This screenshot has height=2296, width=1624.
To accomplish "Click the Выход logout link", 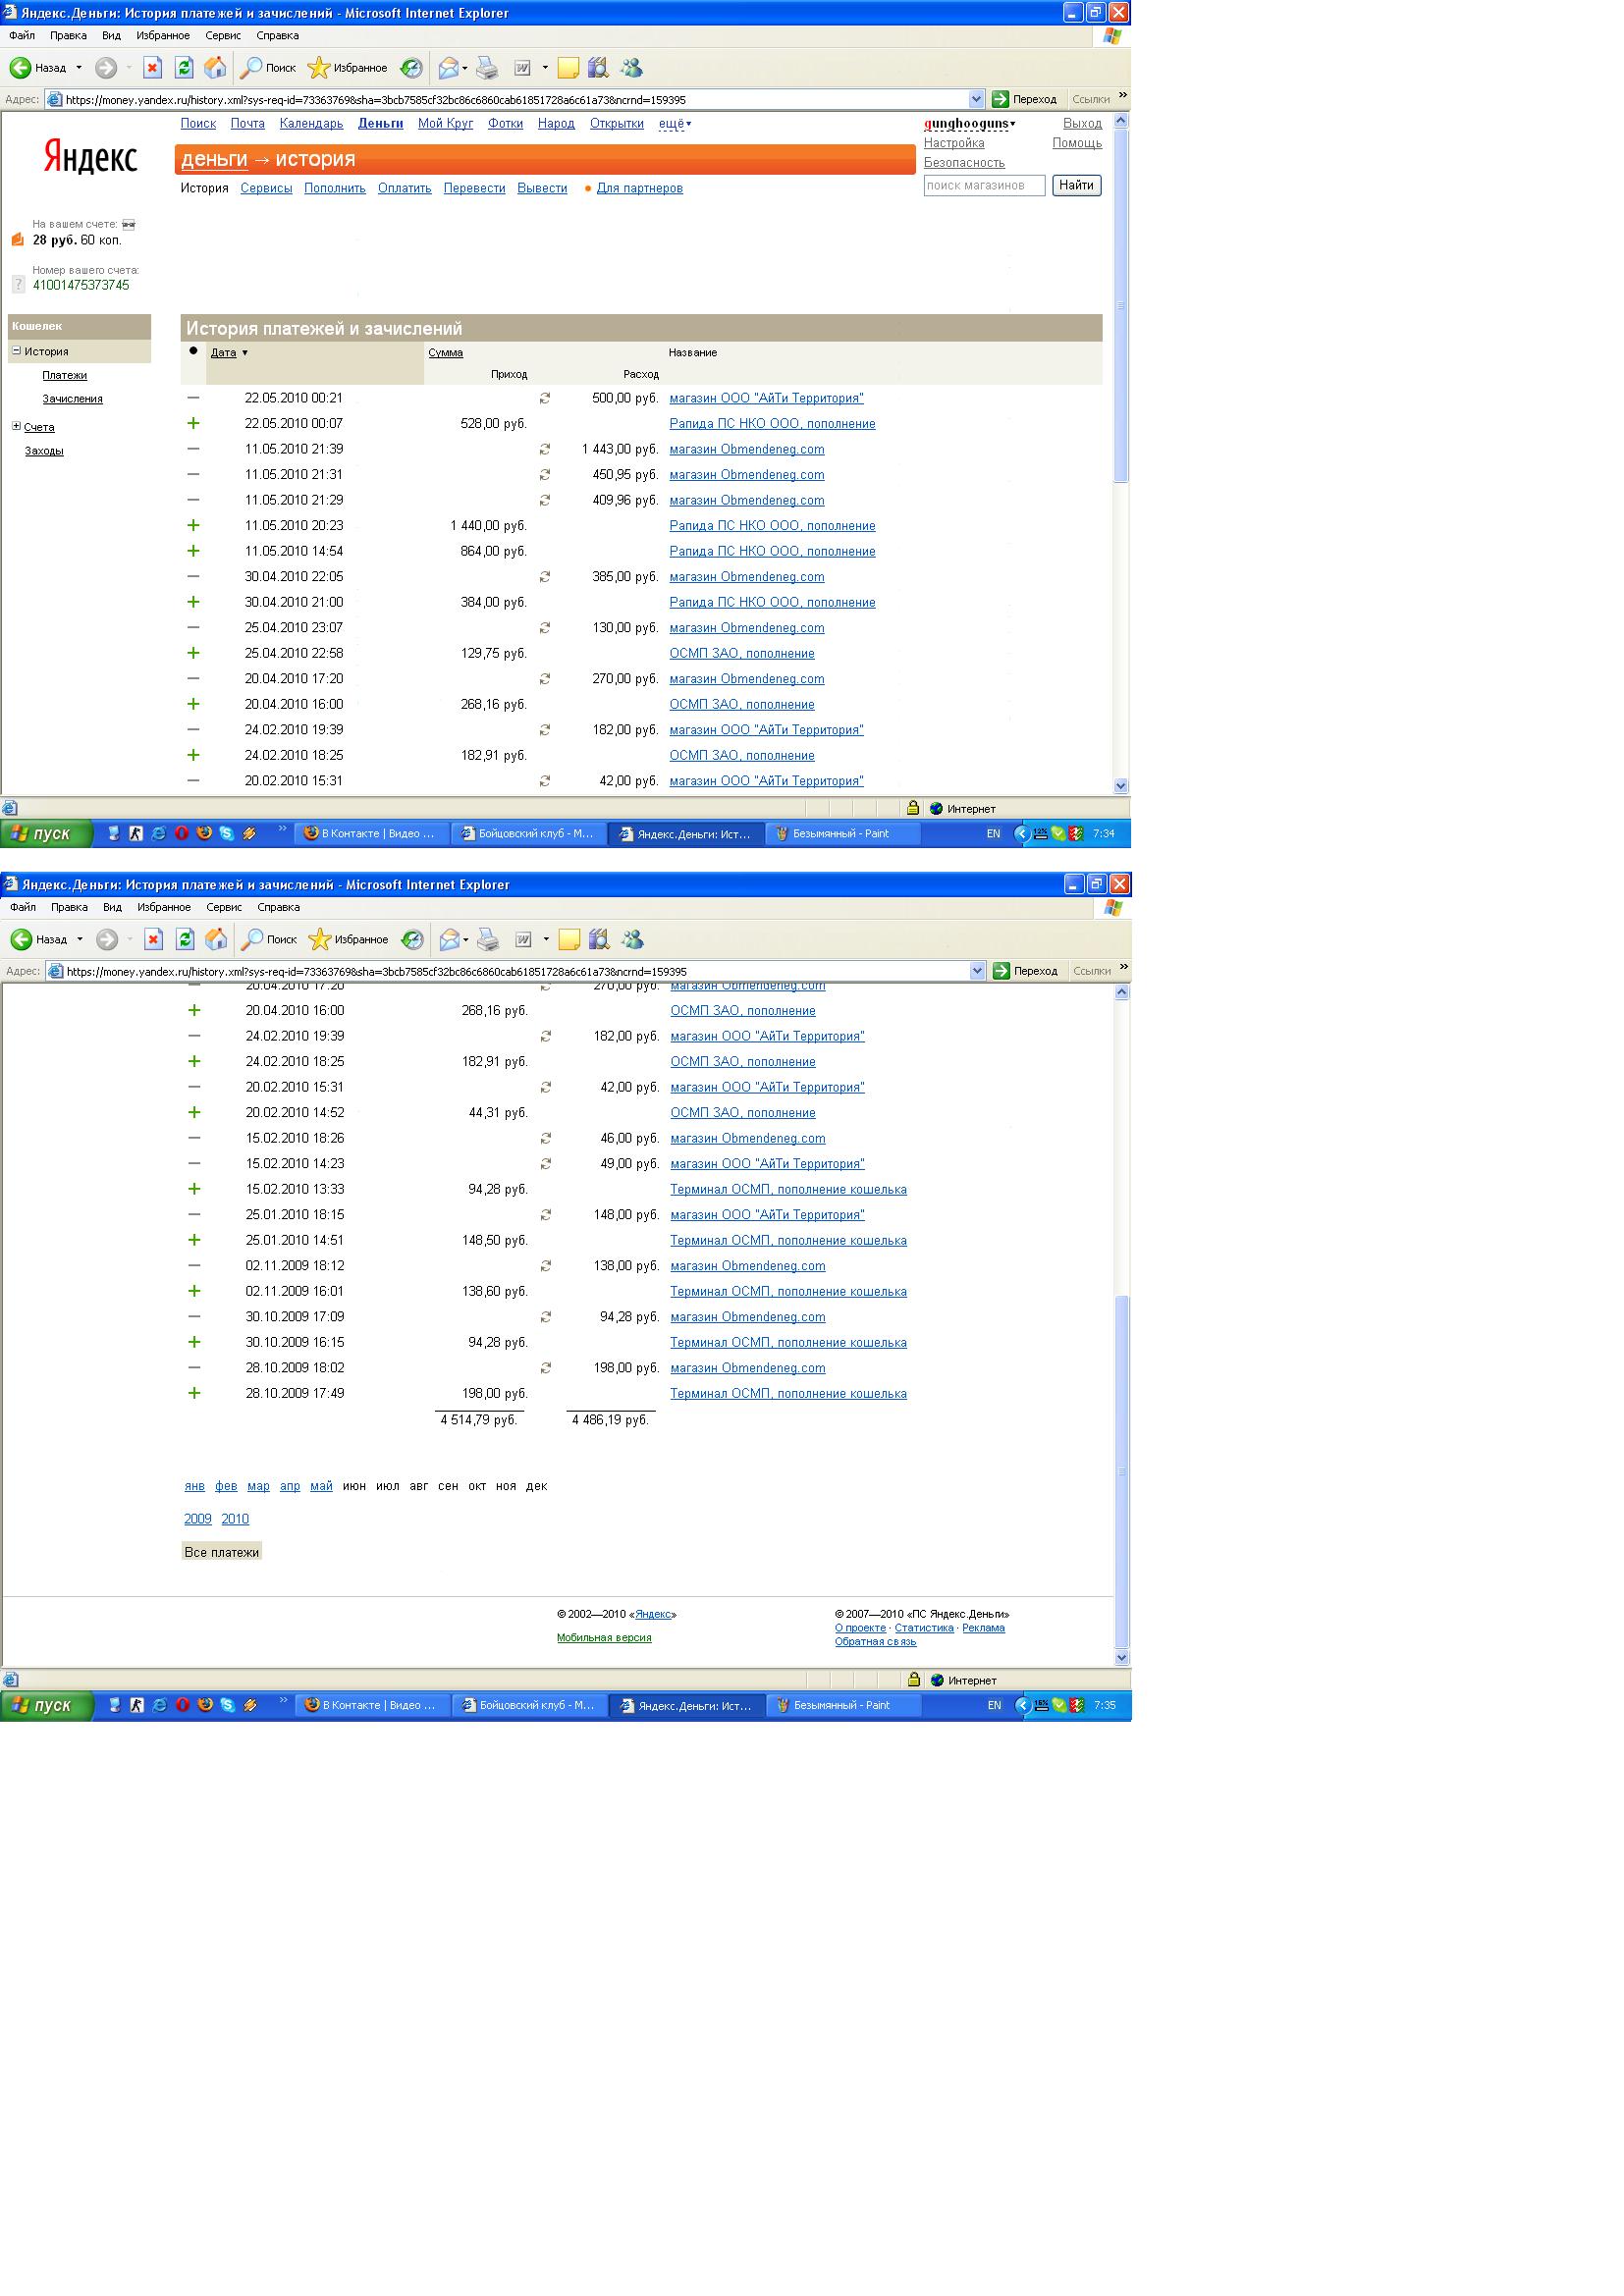I will tap(1082, 124).
